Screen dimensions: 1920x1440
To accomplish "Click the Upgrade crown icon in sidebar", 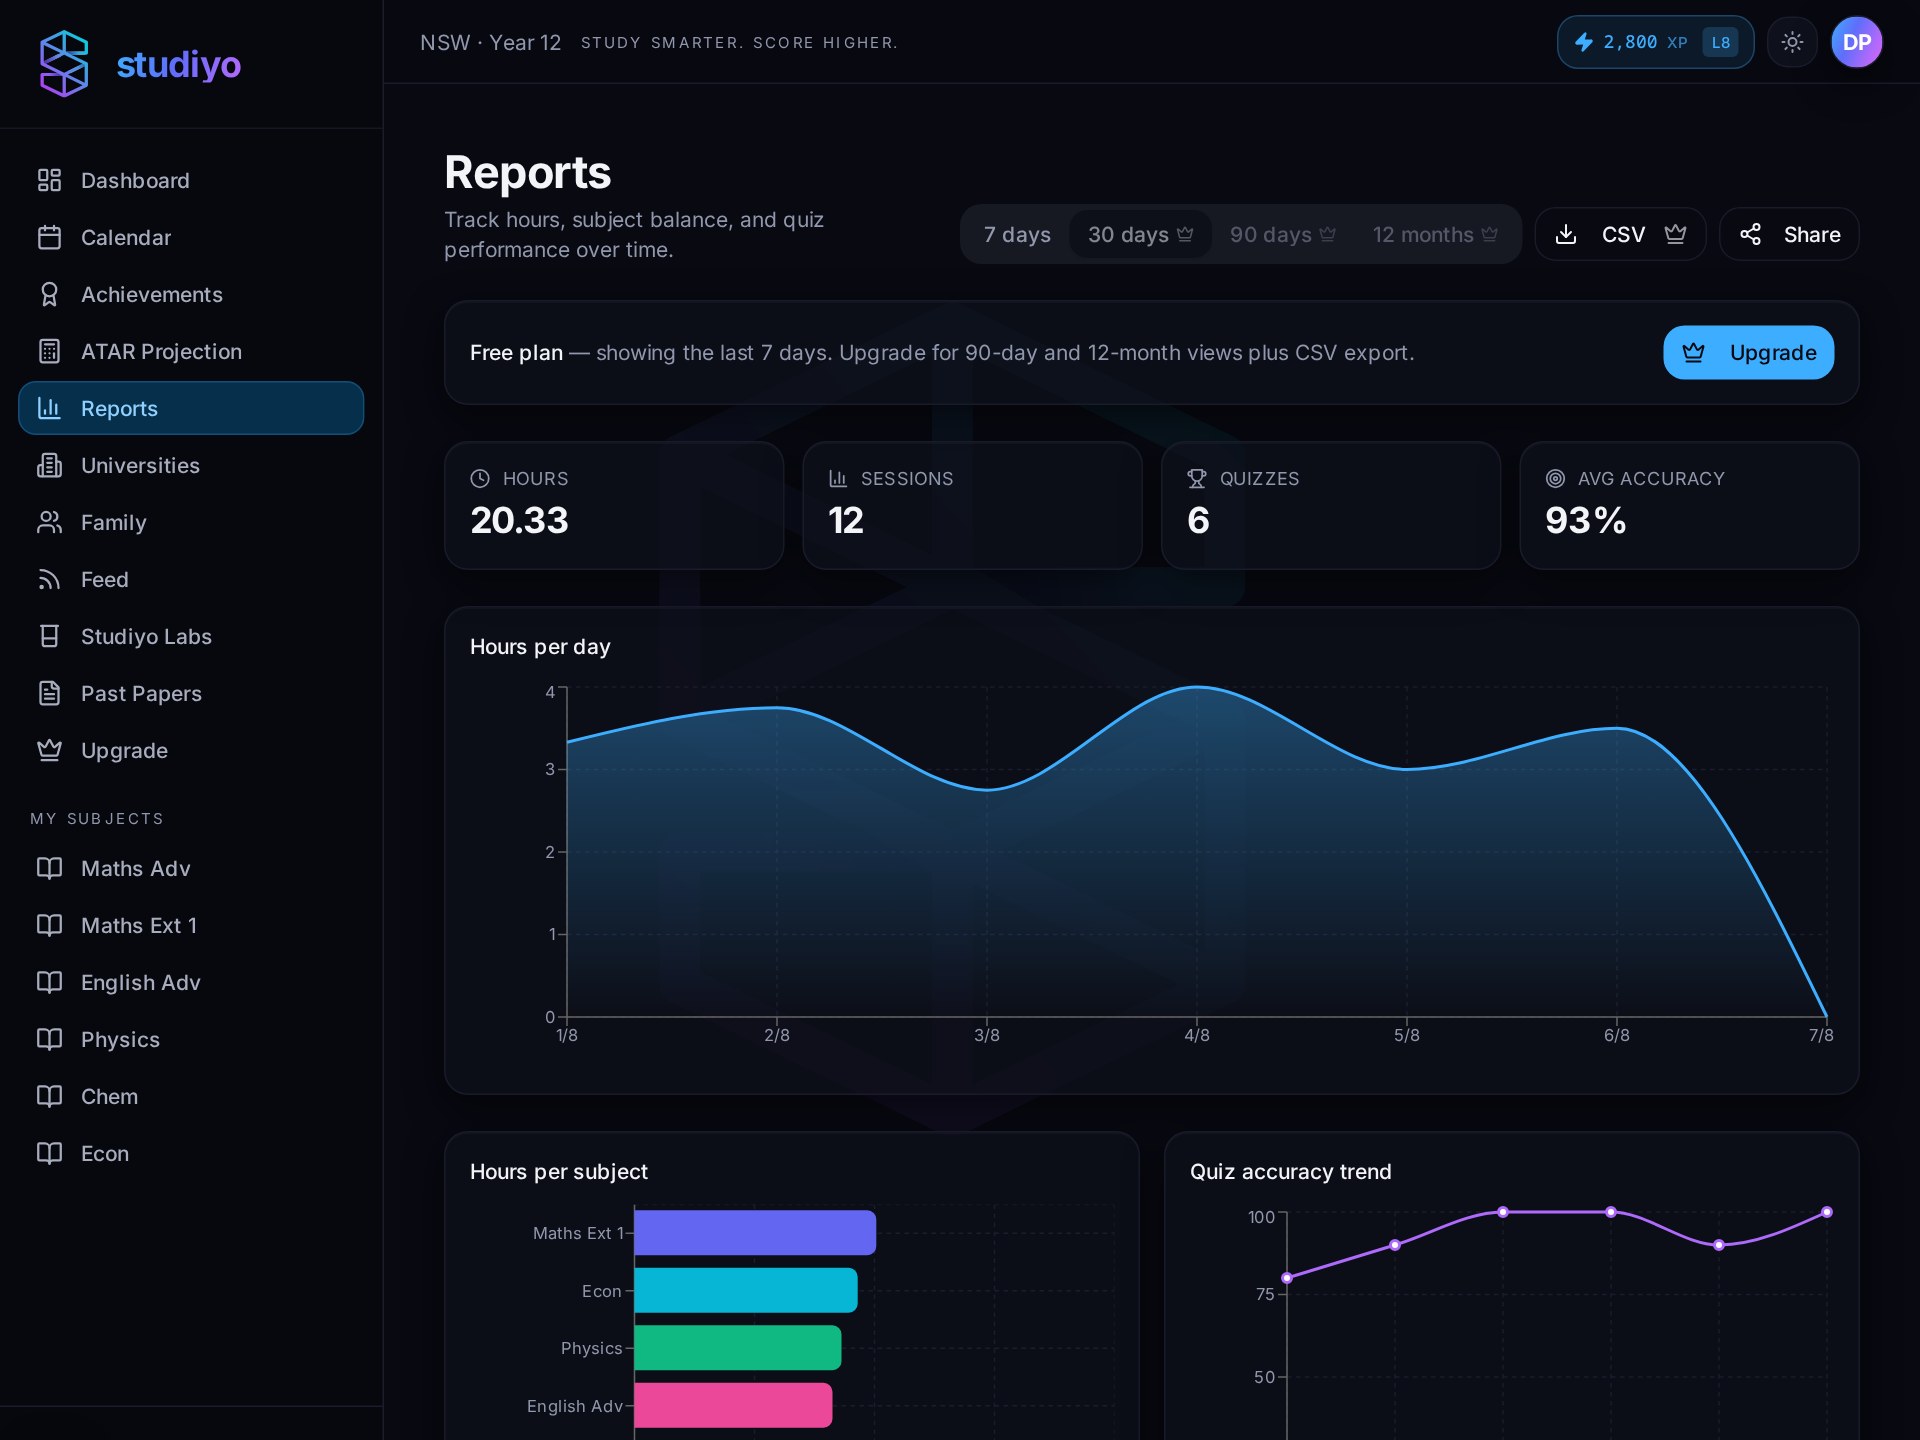I will coord(49,750).
